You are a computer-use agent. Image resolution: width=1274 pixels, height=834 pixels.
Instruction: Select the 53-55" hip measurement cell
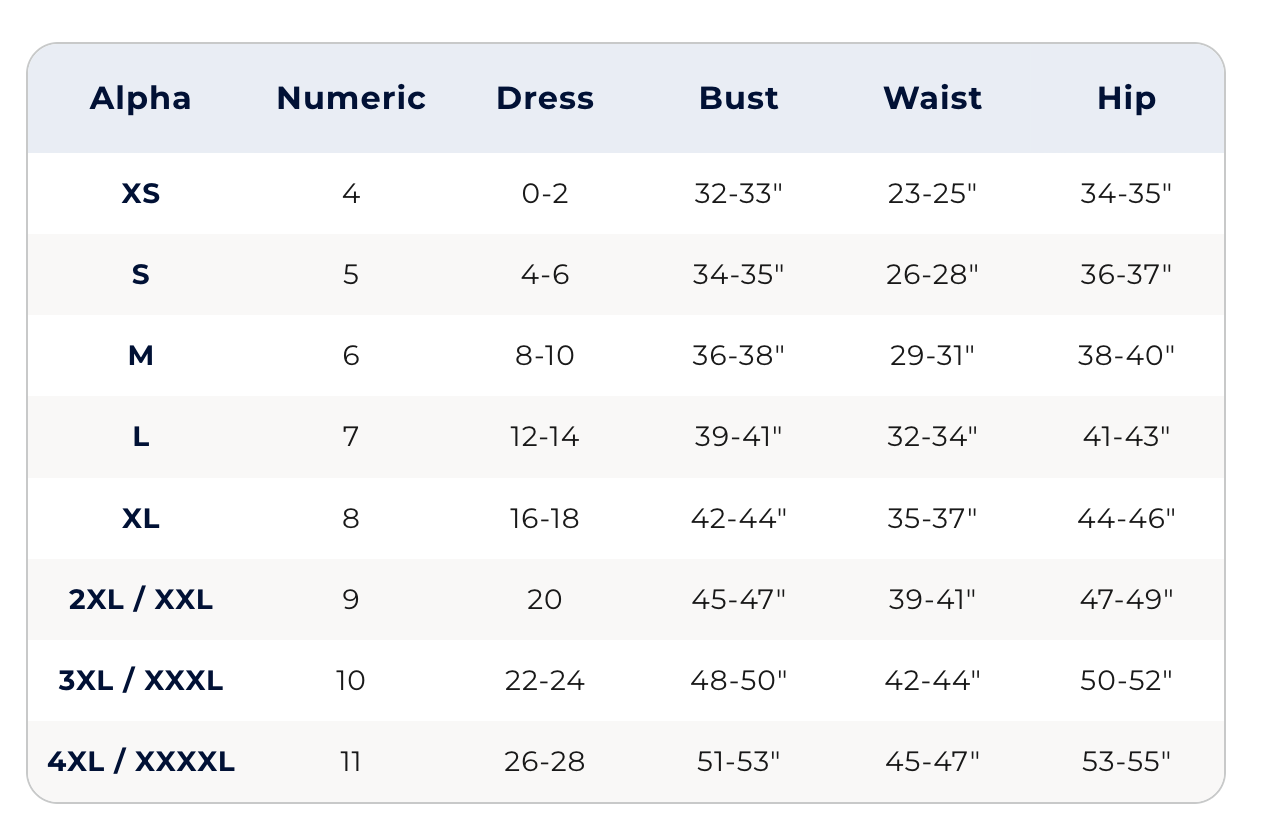[x=1126, y=762]
